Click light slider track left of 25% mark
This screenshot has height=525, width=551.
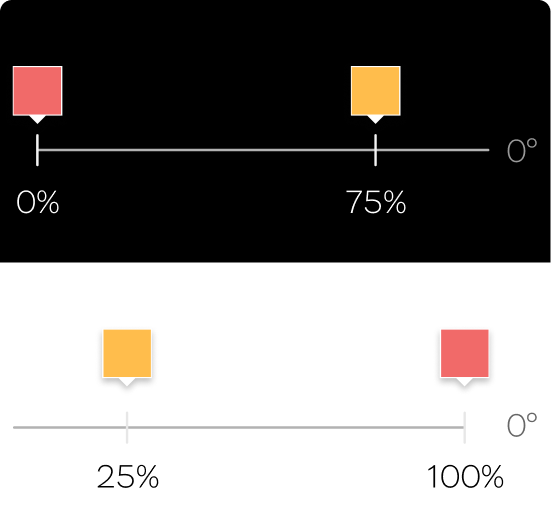[70, 428]
